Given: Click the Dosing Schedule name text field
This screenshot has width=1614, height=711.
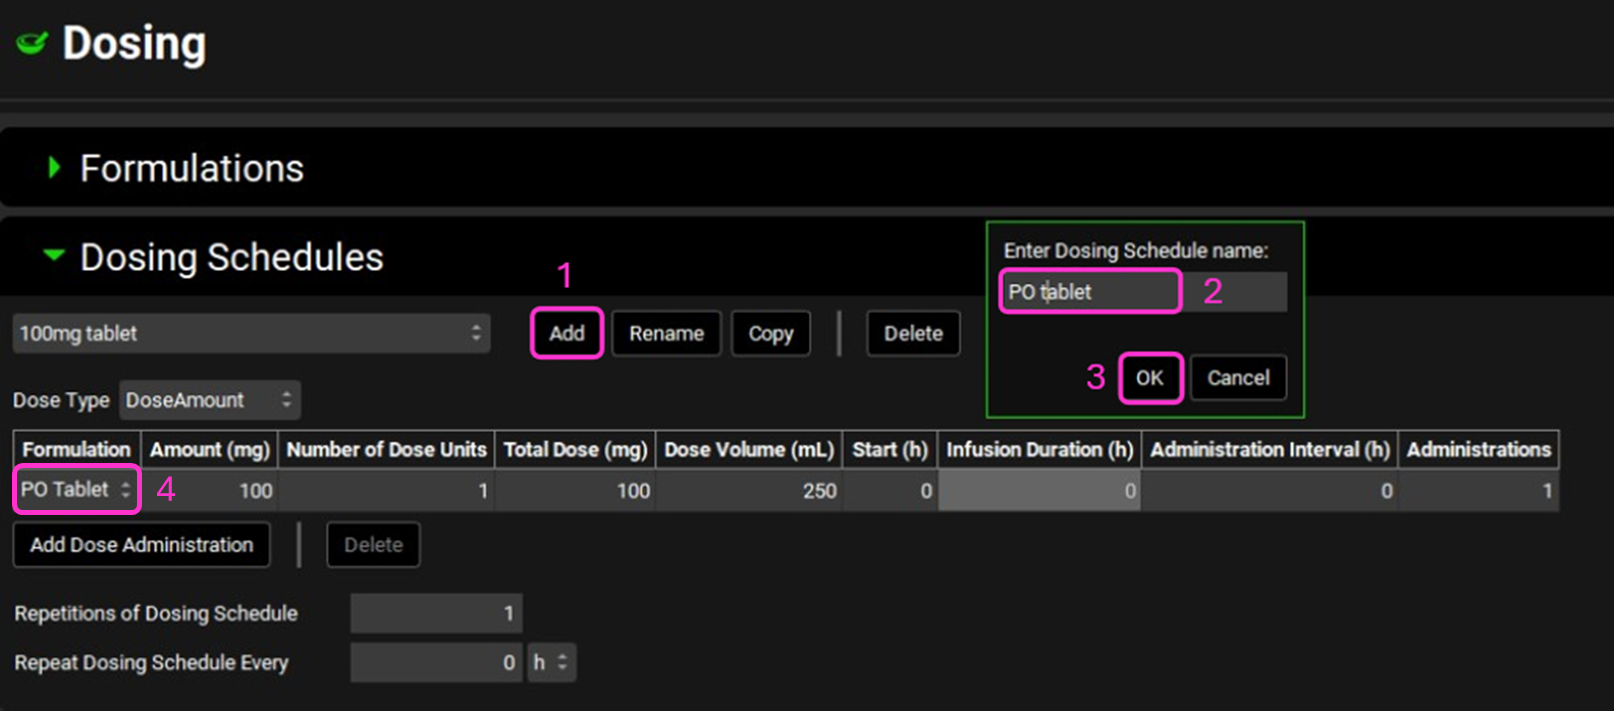Looking at the screenshot, I should [x=1090, y=292].
